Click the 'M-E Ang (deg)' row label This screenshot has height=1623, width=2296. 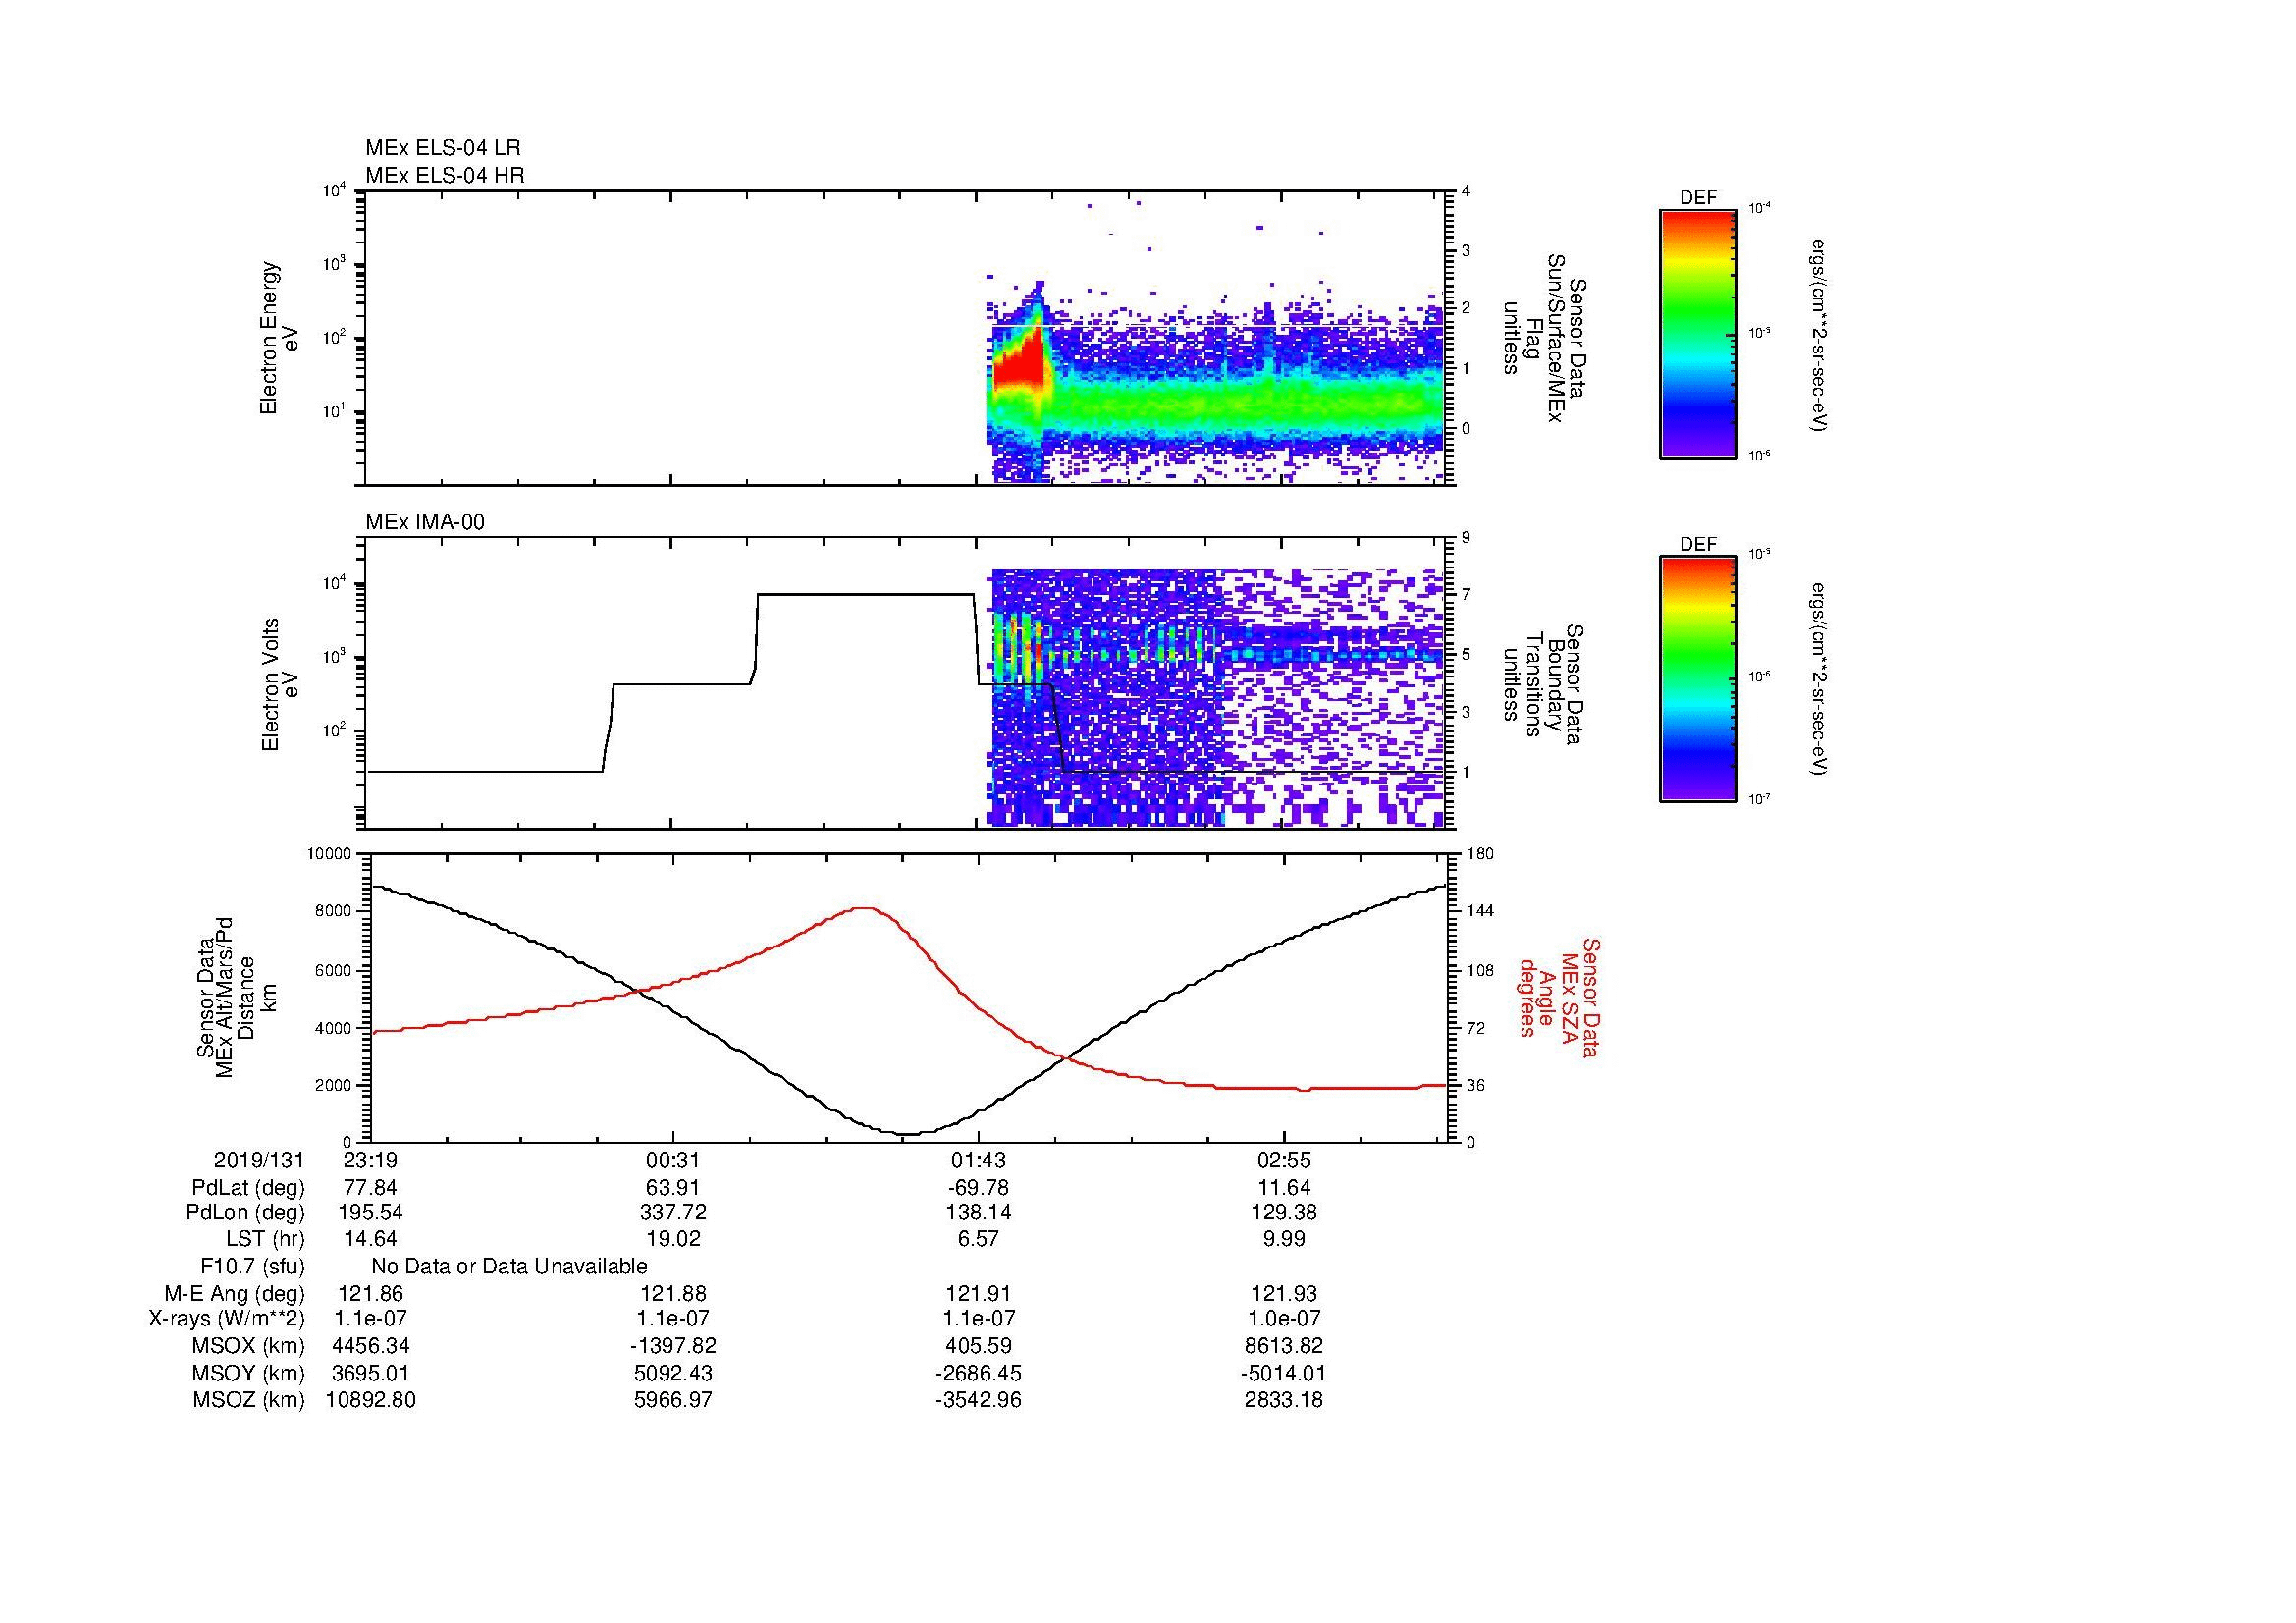pyautogui.click(x=235, y=1294)
